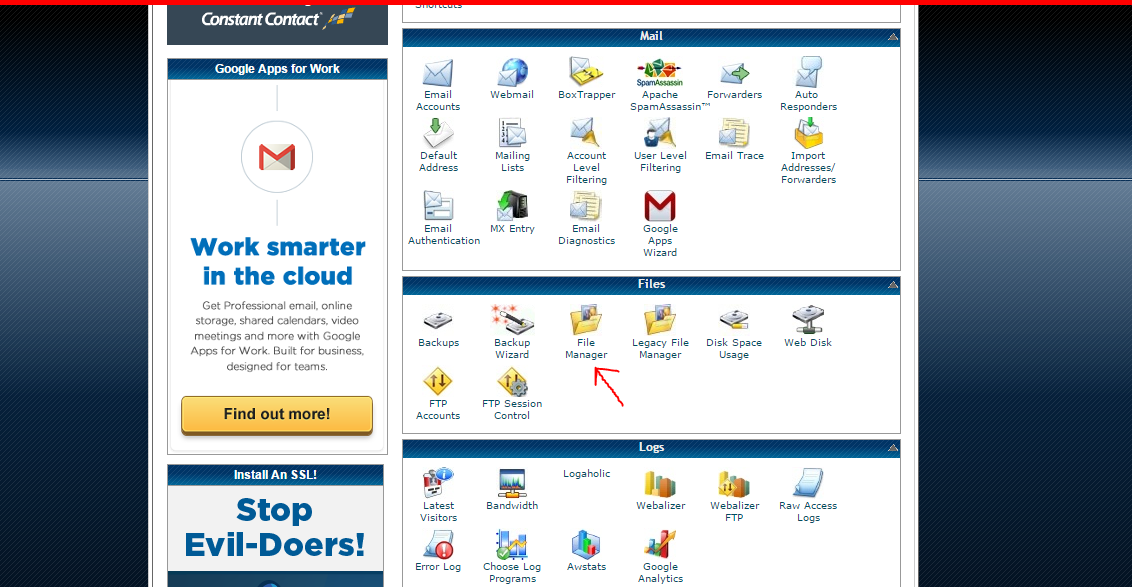This screenshot has height=587, width=1132.
Task: Click the Mail section title bar
Action: tap(651, 36)
